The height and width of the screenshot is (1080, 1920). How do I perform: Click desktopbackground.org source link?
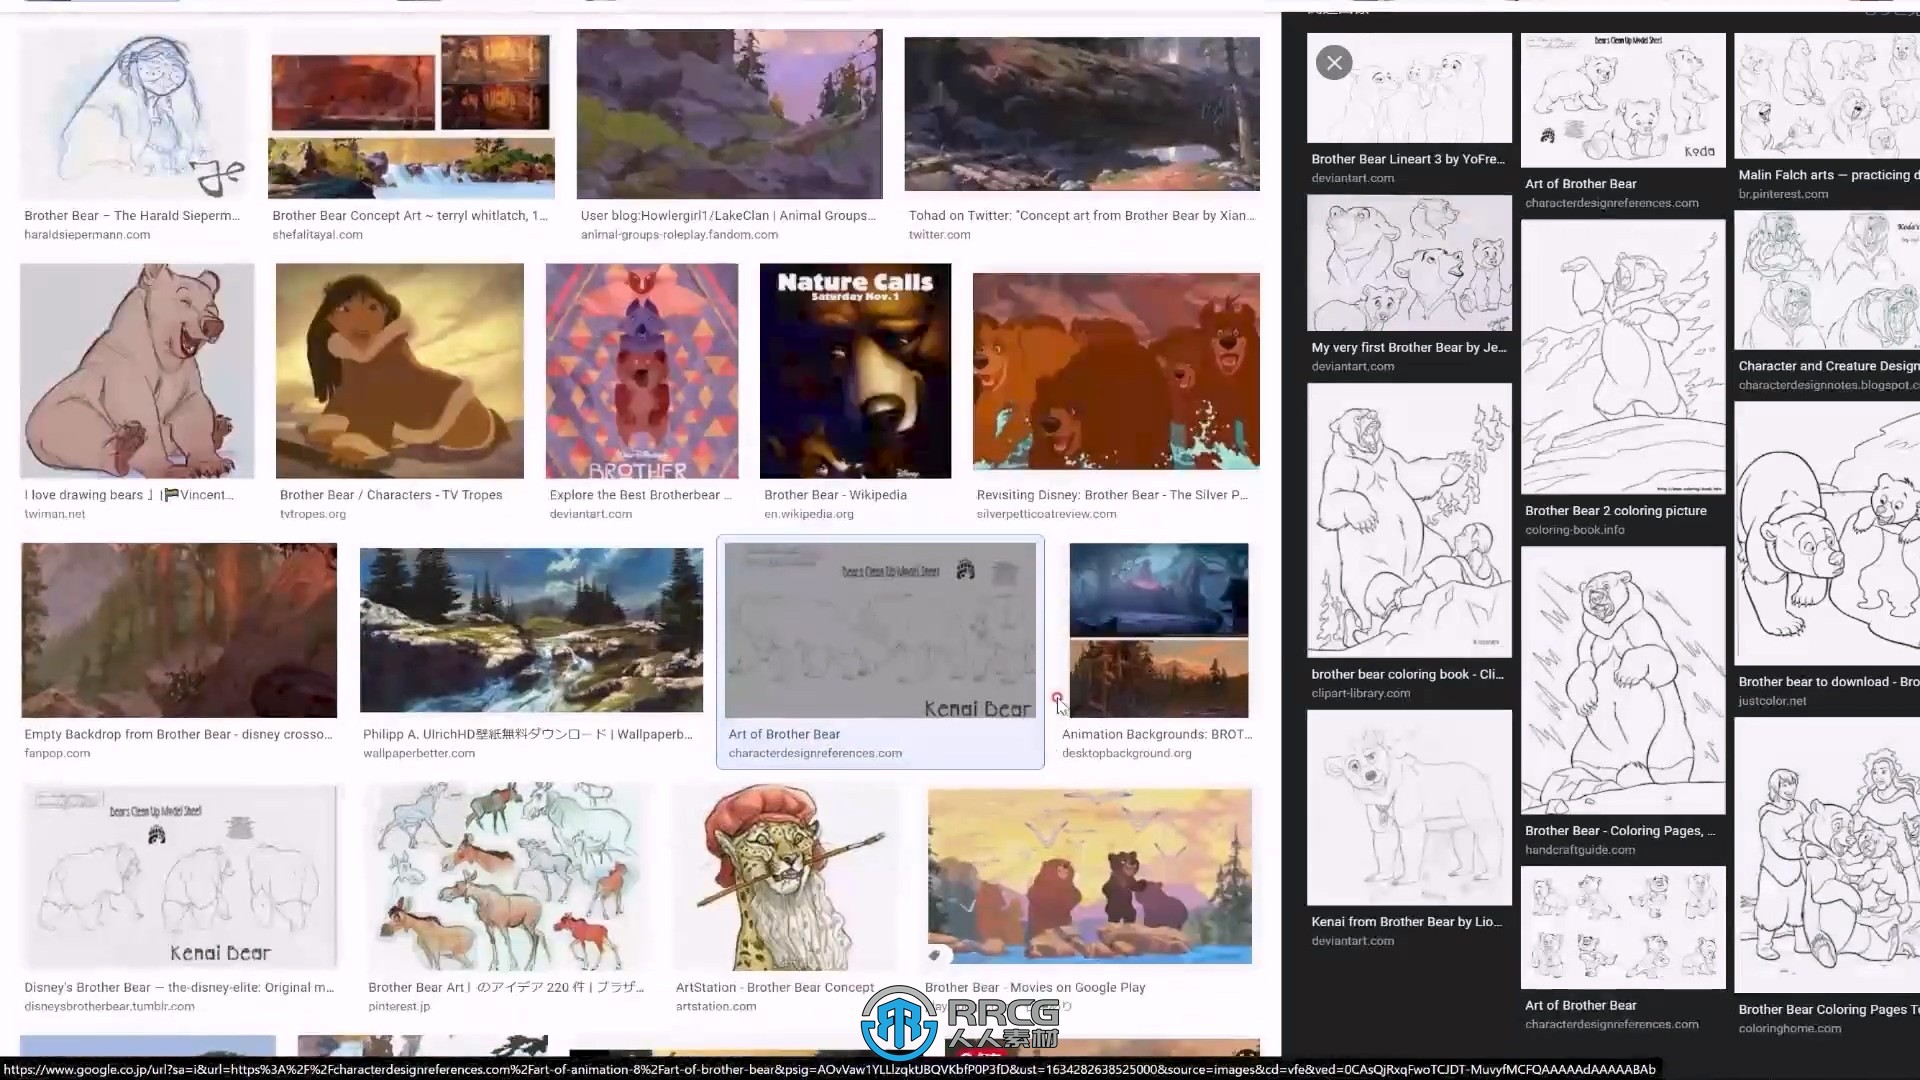pos(1127,754)
